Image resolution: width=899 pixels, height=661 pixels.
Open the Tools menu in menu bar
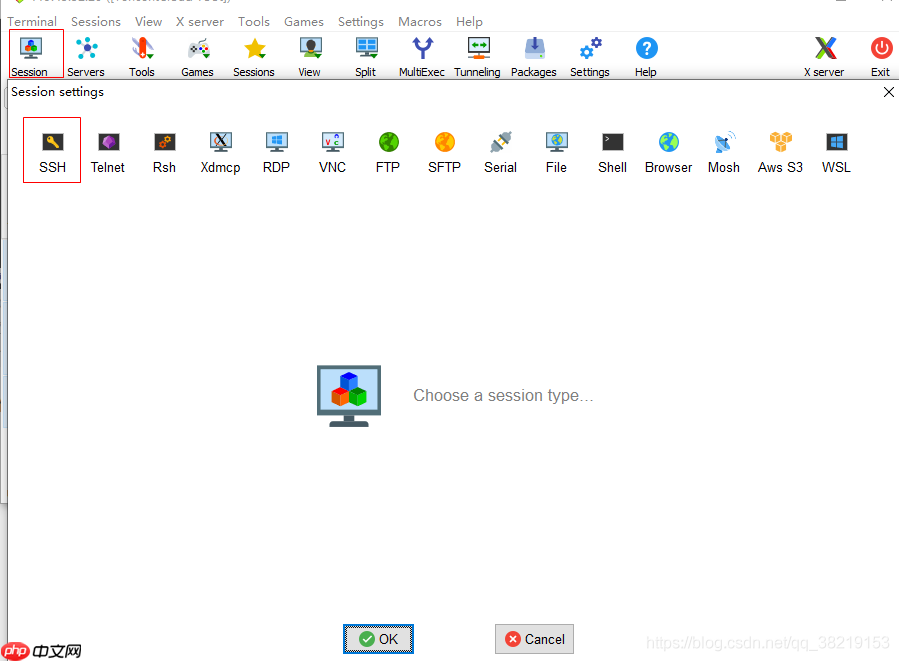point(254,22)
